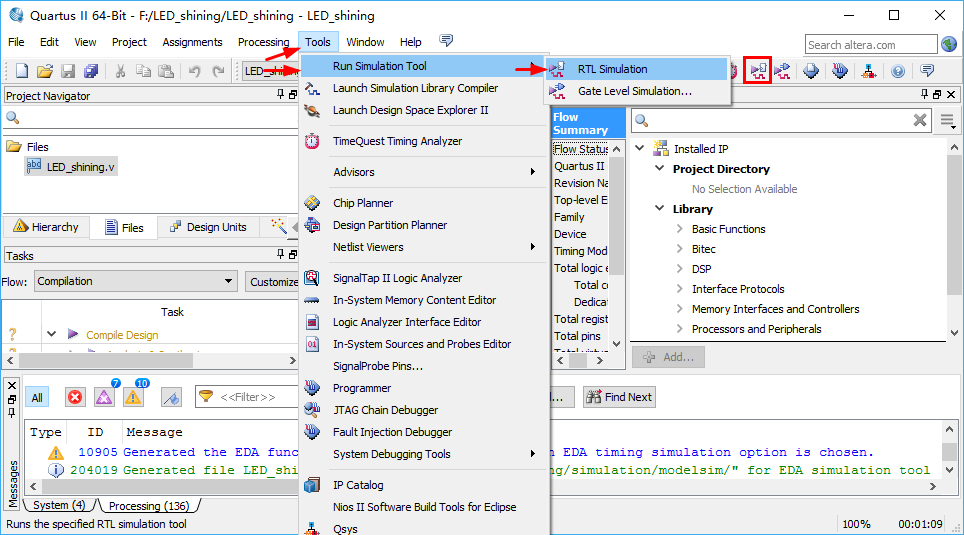Viewport: 964px width, 535px height.
Task: Click the Undo arrow icon
Action: click(194, 71)
